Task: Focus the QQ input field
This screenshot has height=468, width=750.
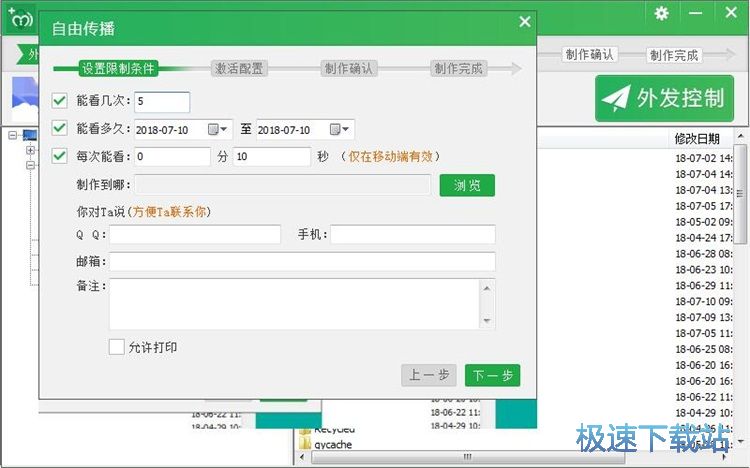Action: [x=195, y=234]
